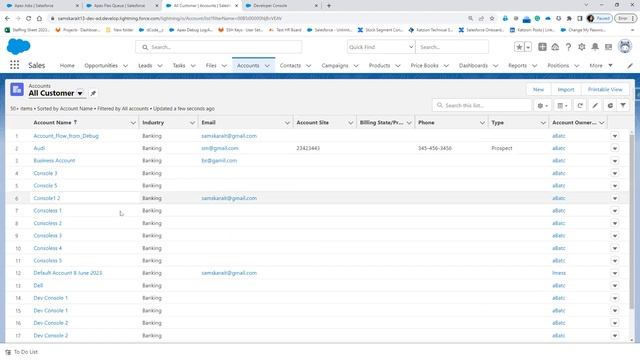Click the Business Account email link

[219, 161]
